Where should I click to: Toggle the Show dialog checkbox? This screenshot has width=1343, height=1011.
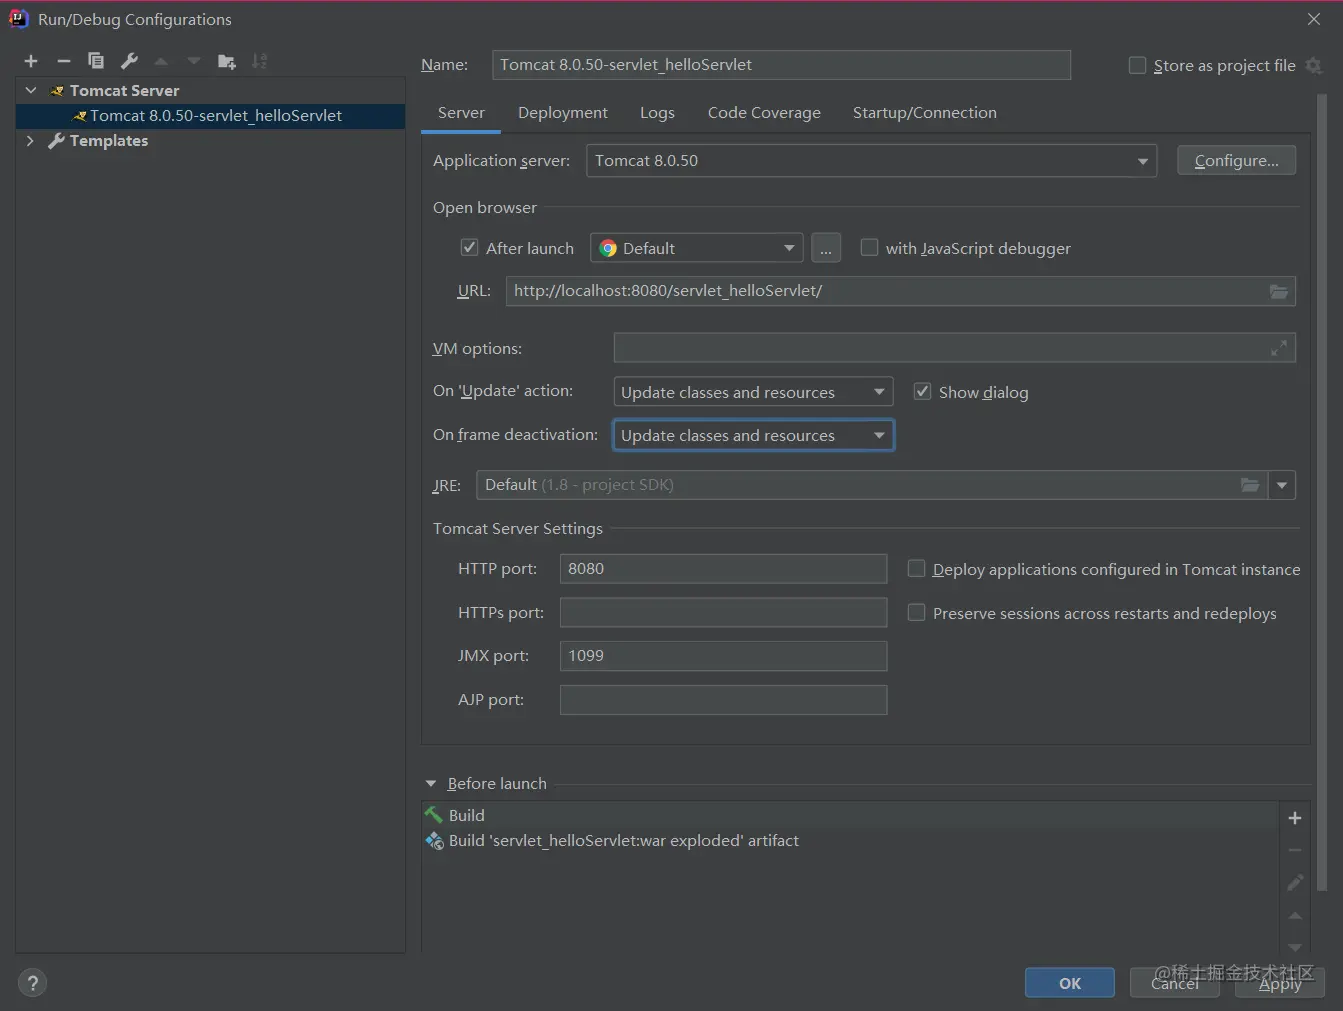coord(922,391)
